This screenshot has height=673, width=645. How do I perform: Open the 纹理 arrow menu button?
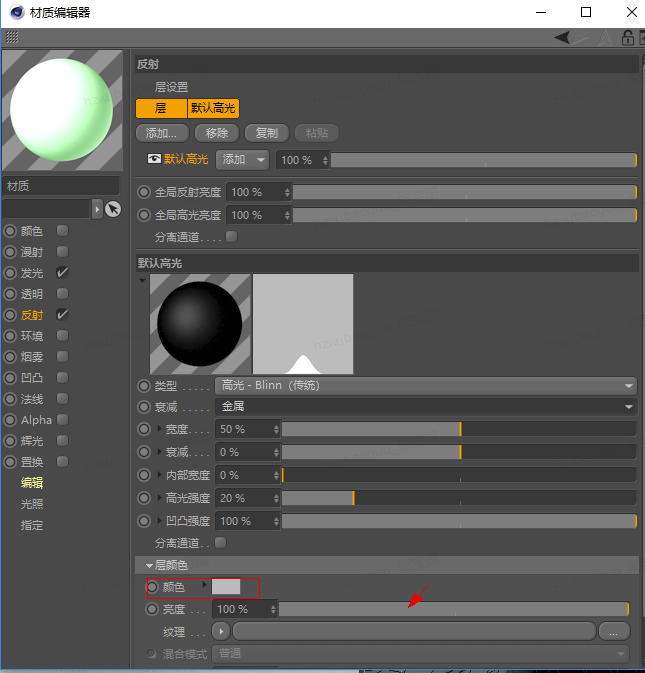[221, 631]
